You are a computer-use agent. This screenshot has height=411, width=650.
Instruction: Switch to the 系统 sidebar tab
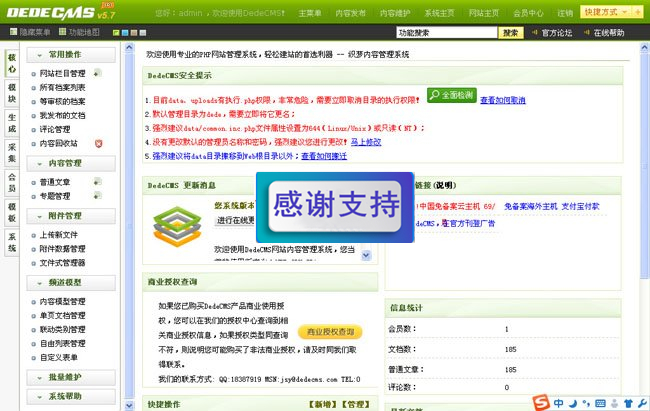click(12, 242)
